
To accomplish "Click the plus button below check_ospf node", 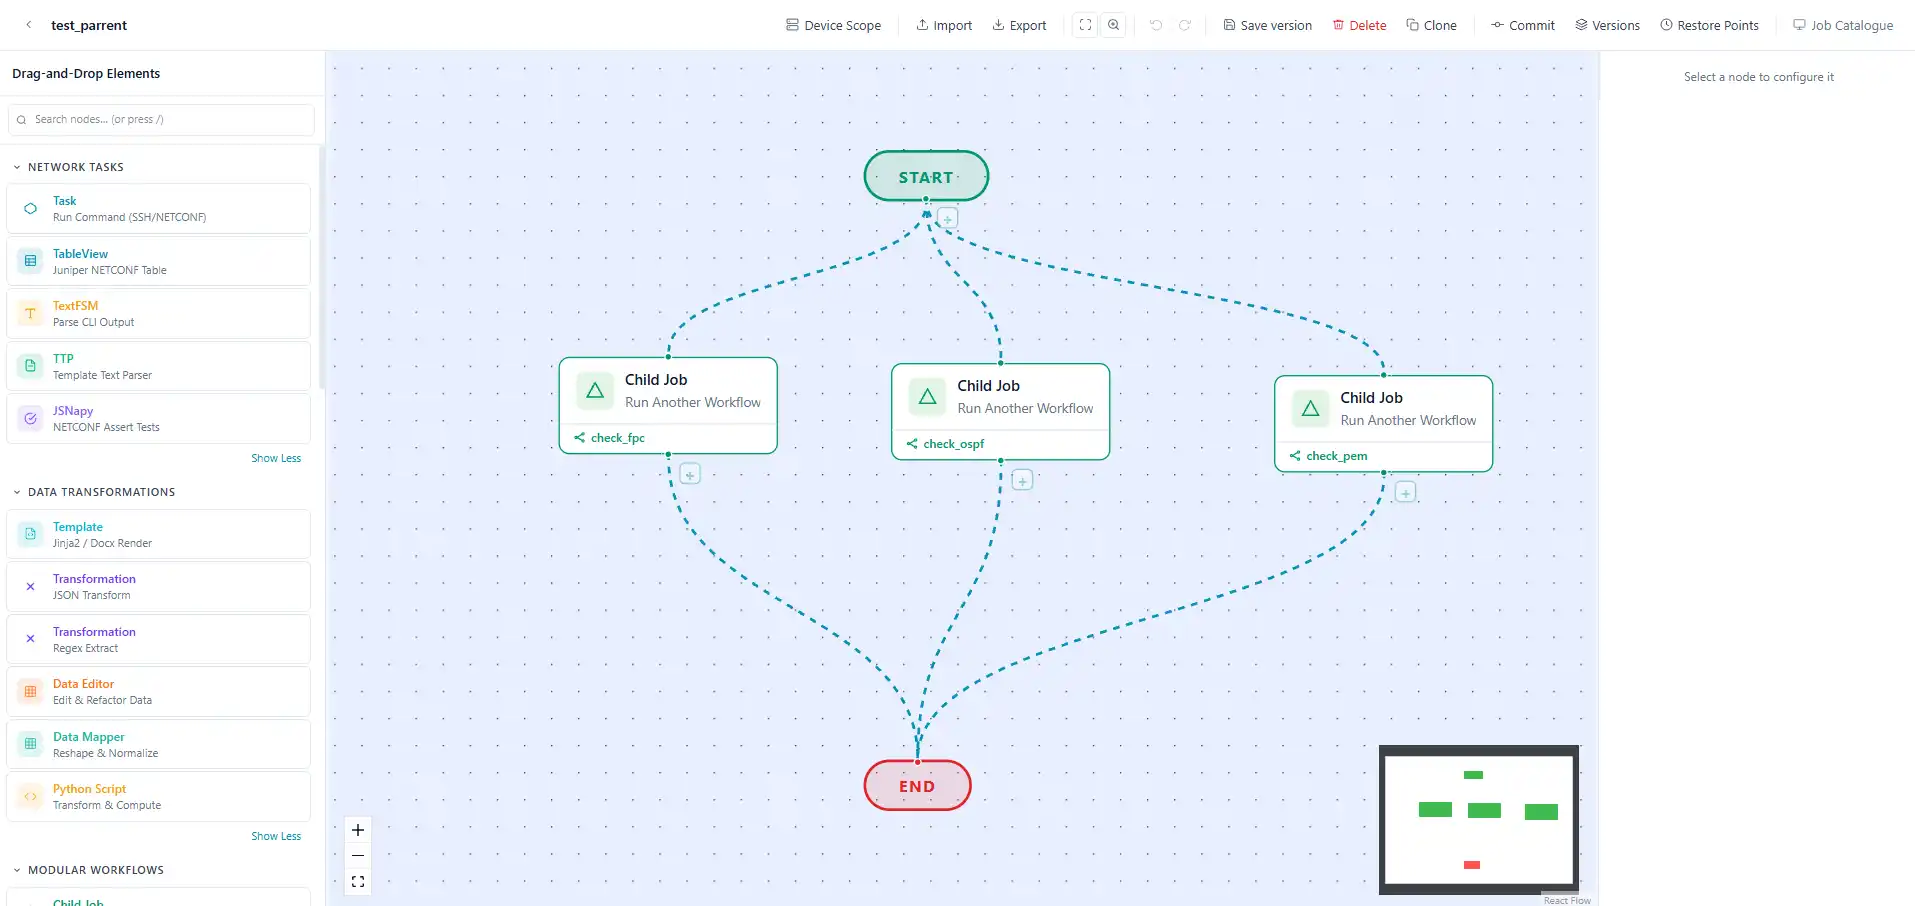I will (x=1022, y=480).
